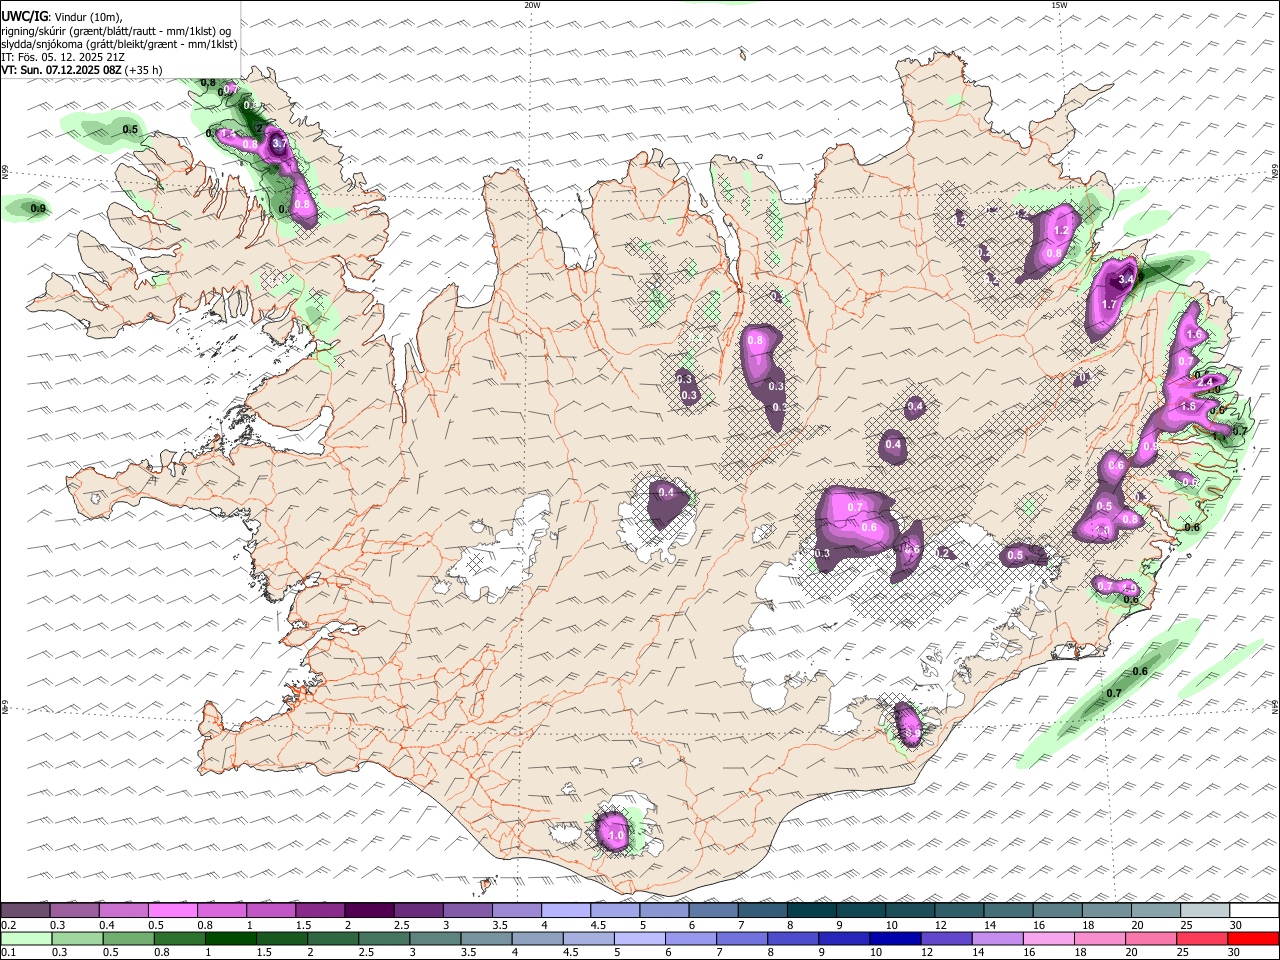1280x960 pixels.
Task: Click the white swatch above 30 in snow legend
Action: pyautogui.click(x=1252, y=911)
